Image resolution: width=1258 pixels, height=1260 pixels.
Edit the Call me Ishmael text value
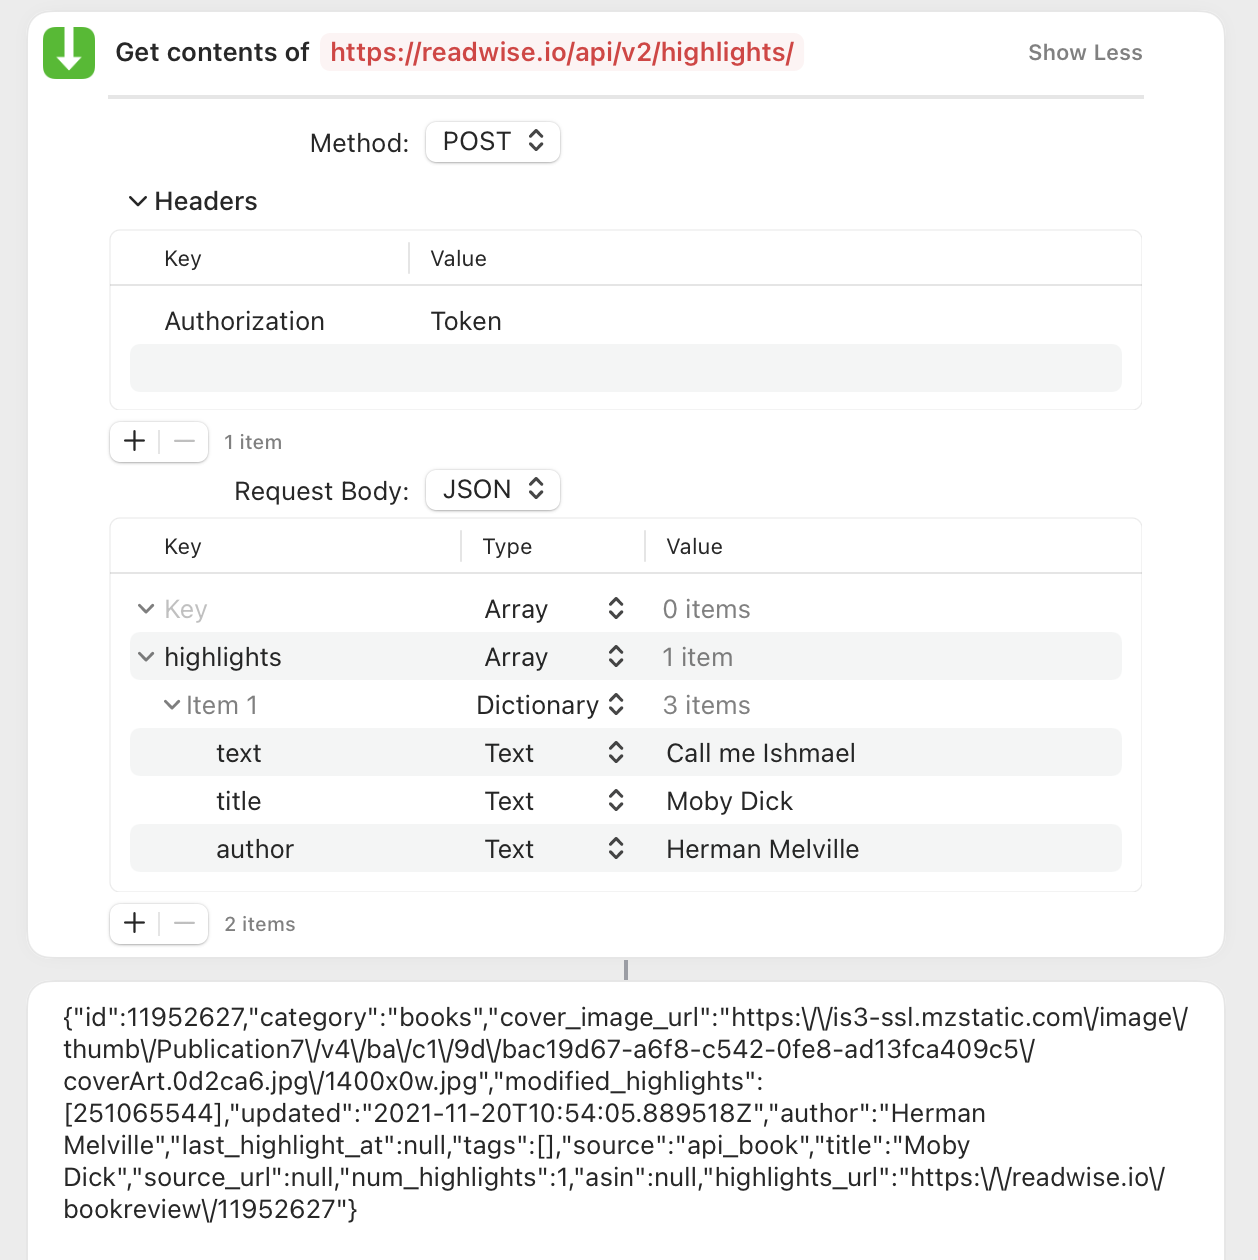click(761, 753)
